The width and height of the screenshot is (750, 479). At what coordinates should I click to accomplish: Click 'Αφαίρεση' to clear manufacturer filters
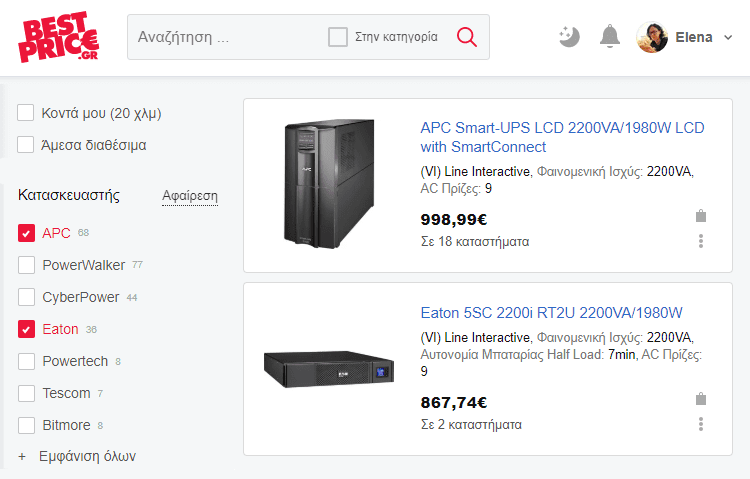190,196
